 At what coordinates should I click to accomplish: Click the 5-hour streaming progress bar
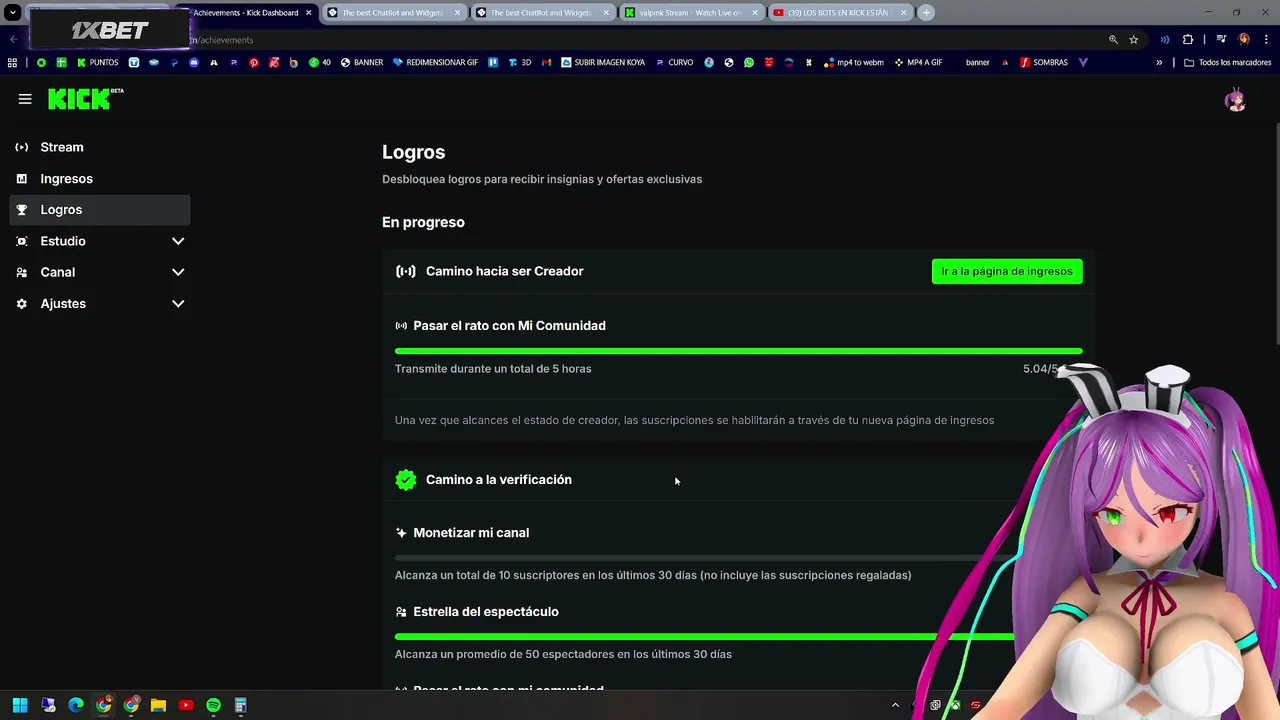(x=738, y=351)
